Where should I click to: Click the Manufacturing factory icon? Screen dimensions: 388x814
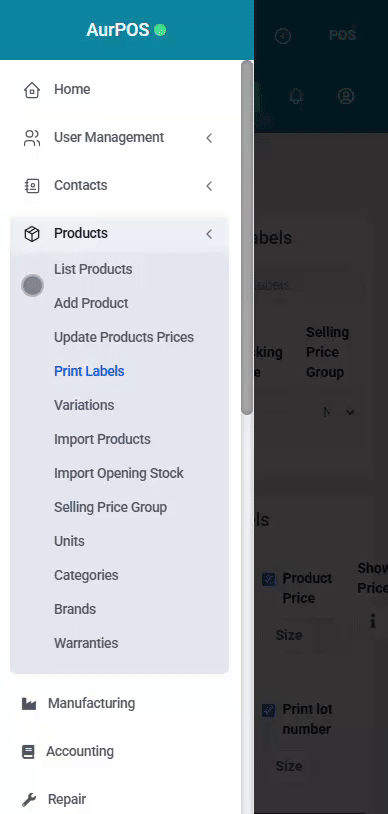pos(29,704)
